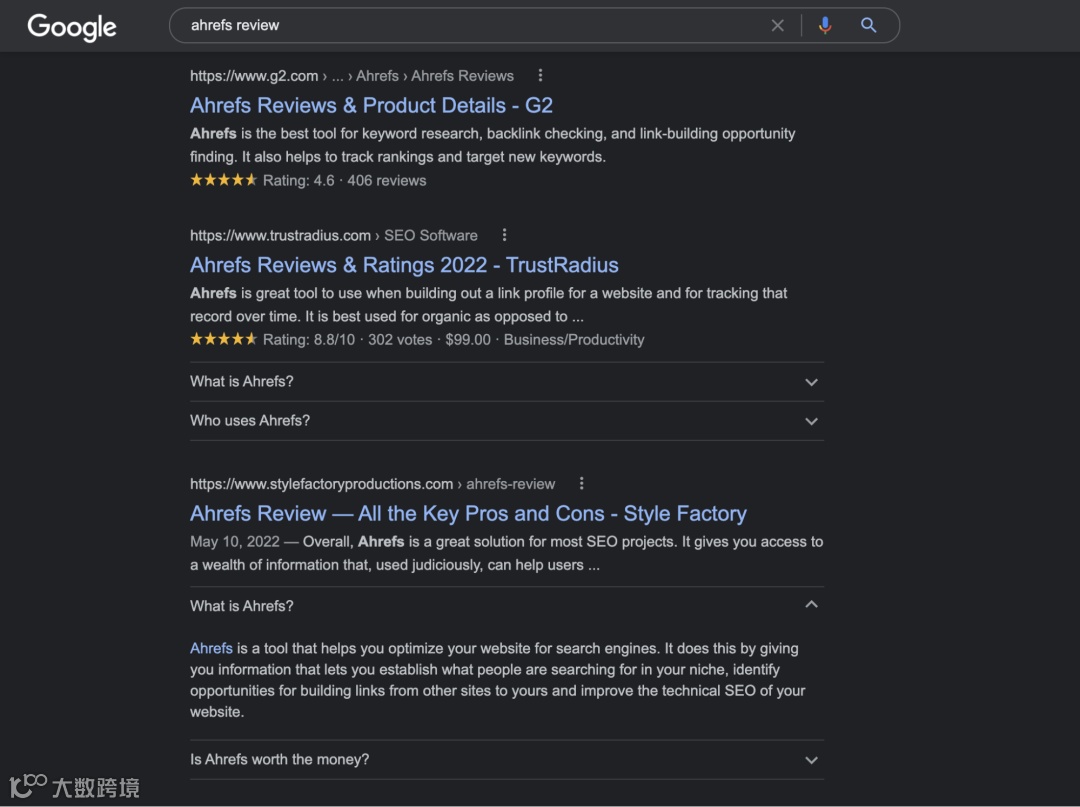Screen dimensions: 1080x807
Task: Click TrustRadius star rating icons
Action: [x=223, y=339]
